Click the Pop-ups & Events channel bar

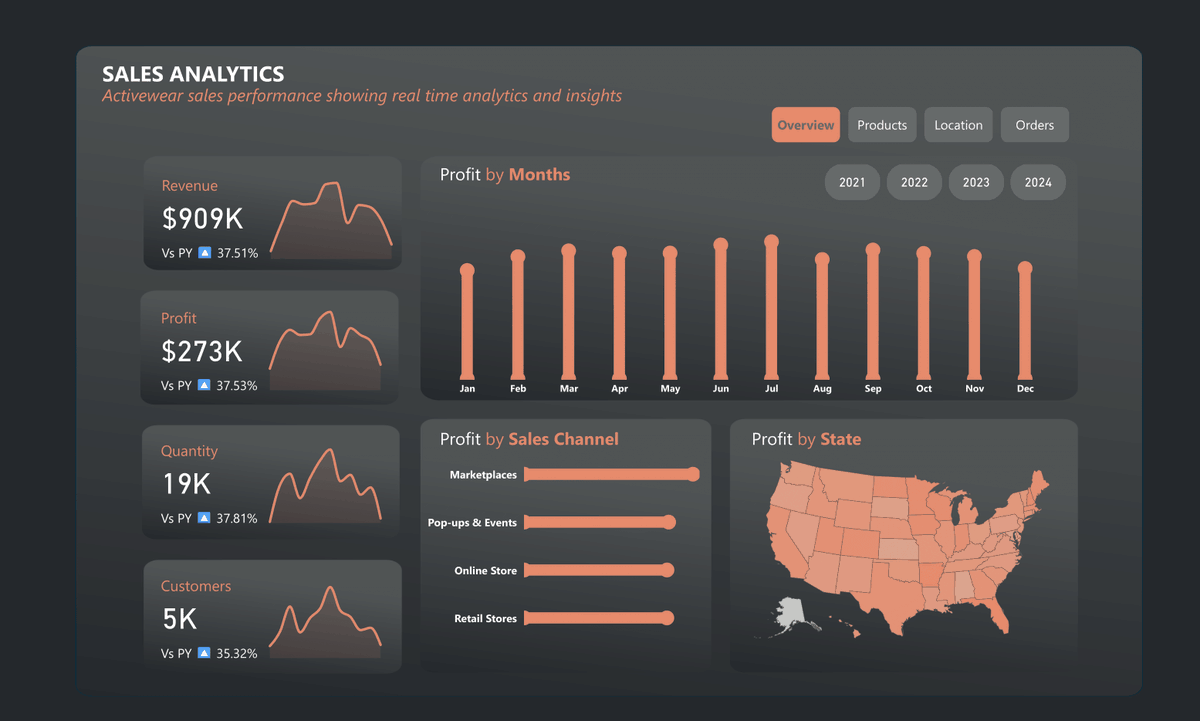coord(600,522)
